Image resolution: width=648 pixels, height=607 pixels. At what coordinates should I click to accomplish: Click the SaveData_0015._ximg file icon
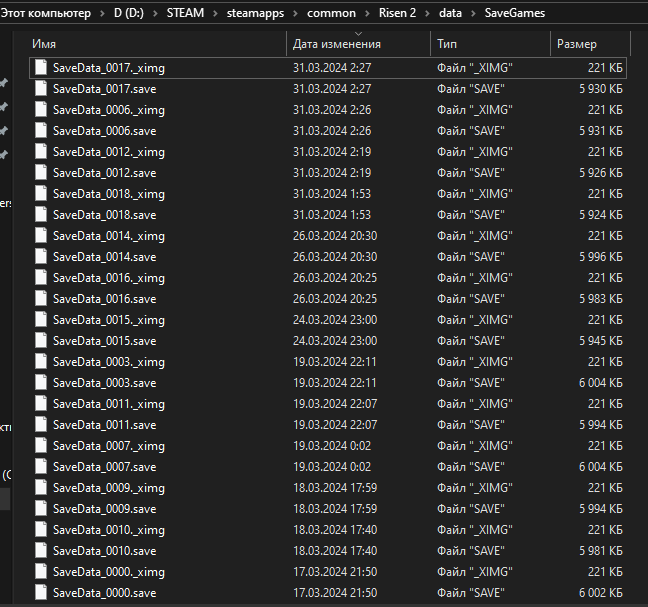41,319
